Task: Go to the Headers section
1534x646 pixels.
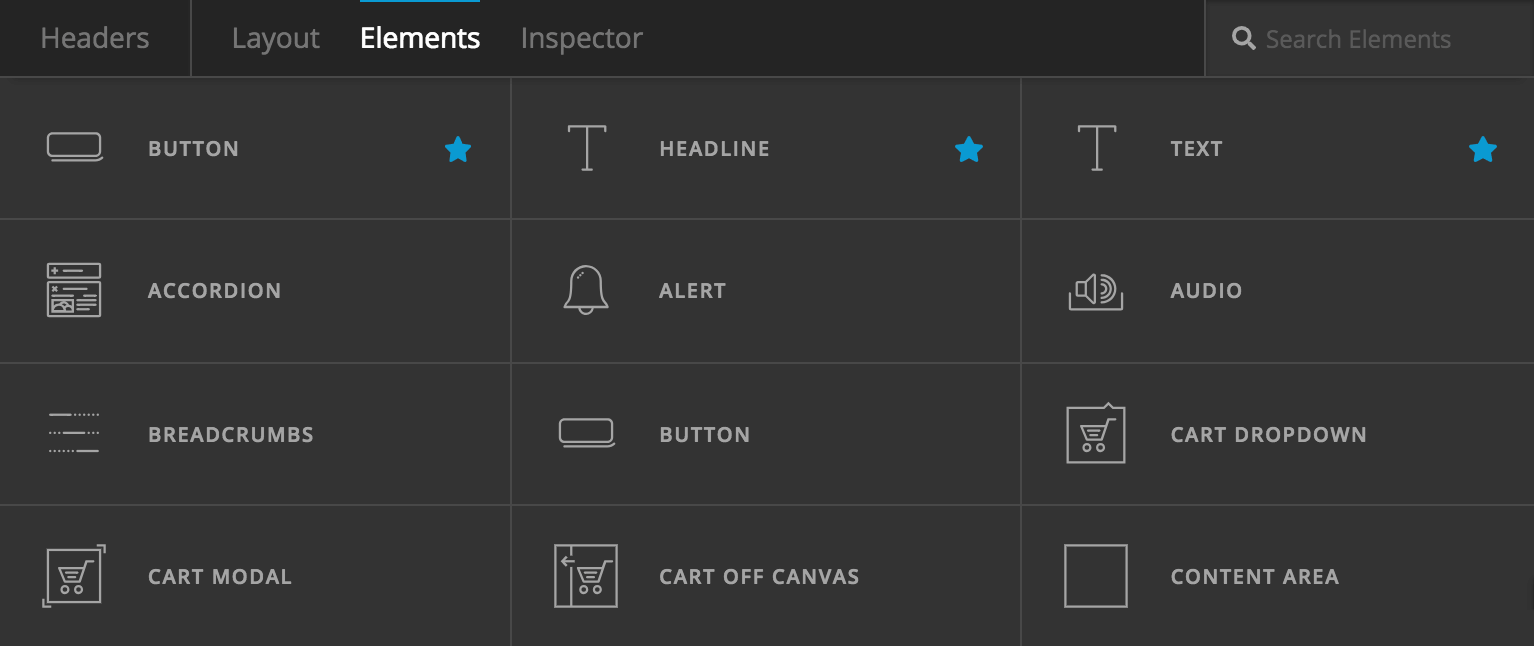Action: (95, 39)
